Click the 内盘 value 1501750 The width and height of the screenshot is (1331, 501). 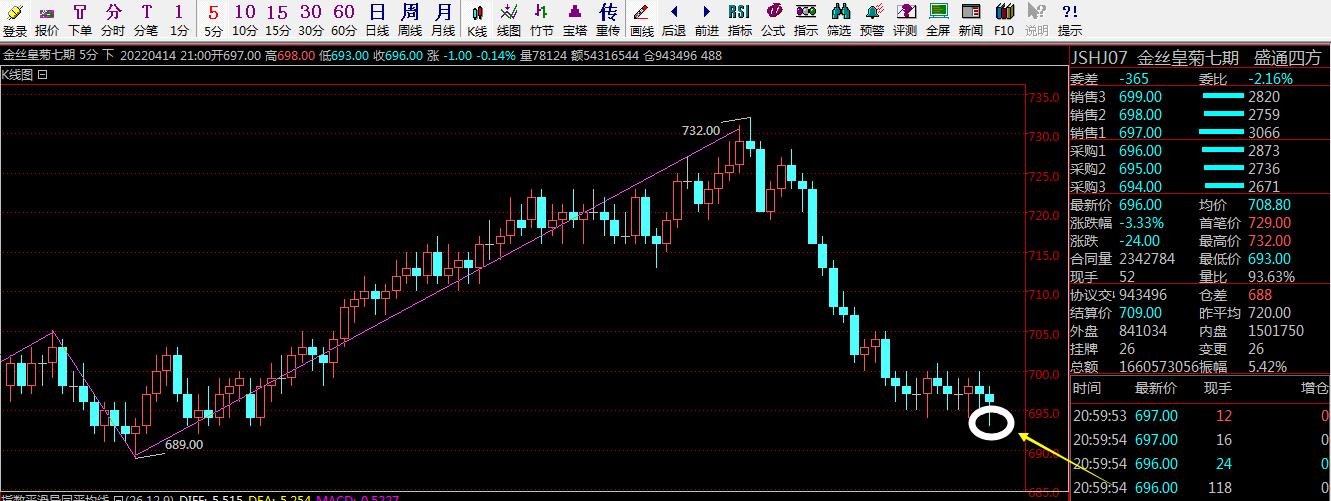(1276, 331)
